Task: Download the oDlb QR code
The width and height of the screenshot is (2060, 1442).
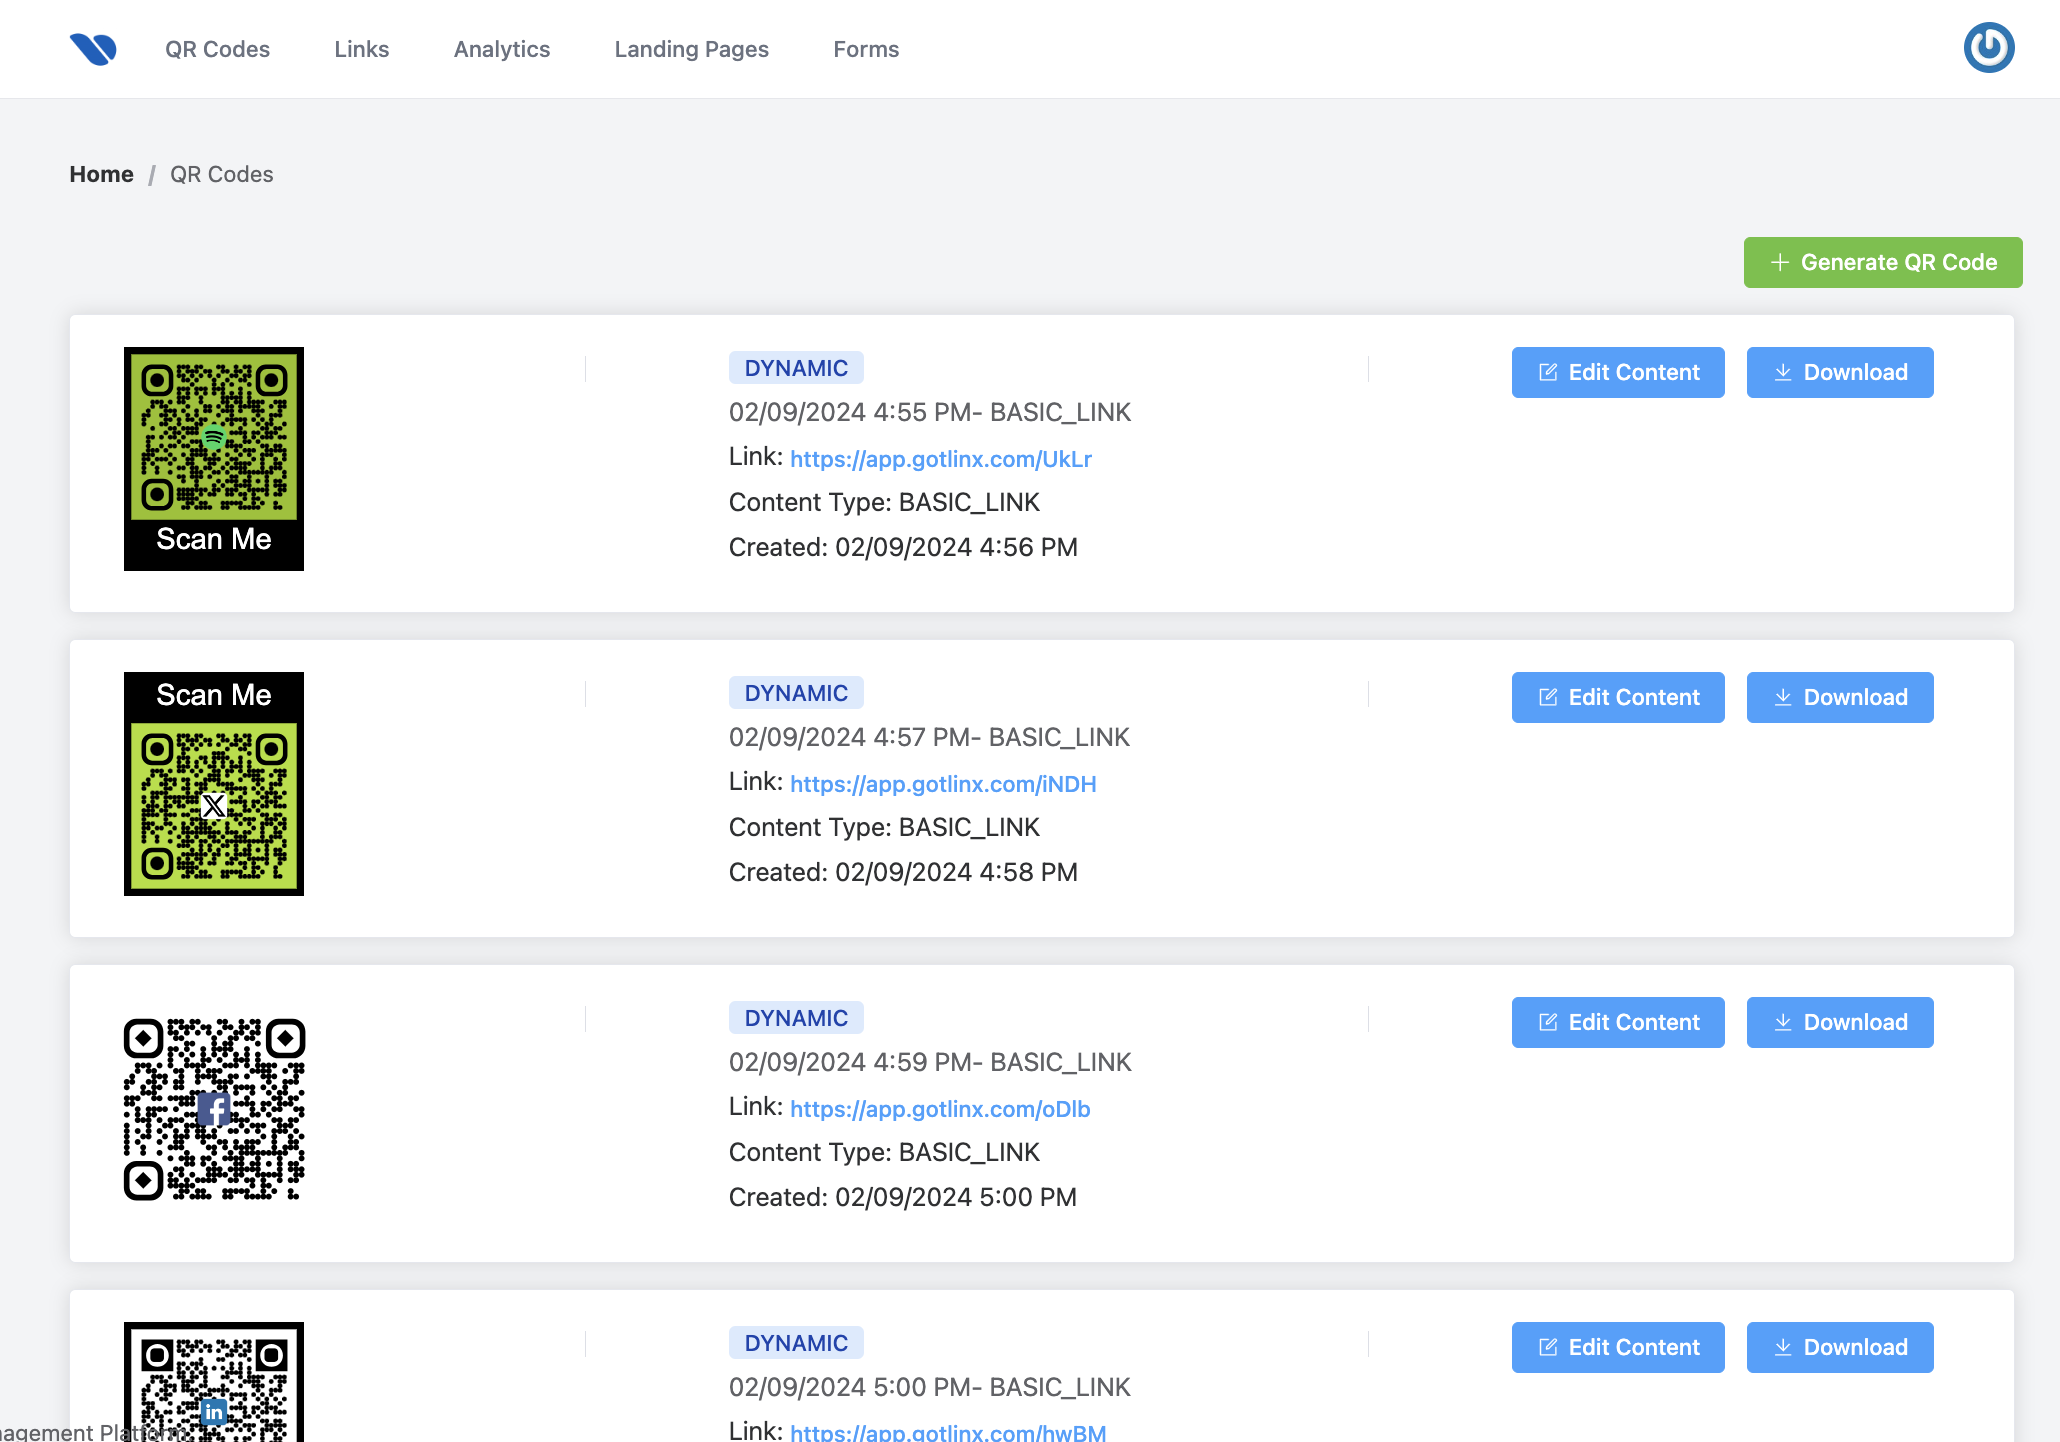Action: pos(1840,1022)
